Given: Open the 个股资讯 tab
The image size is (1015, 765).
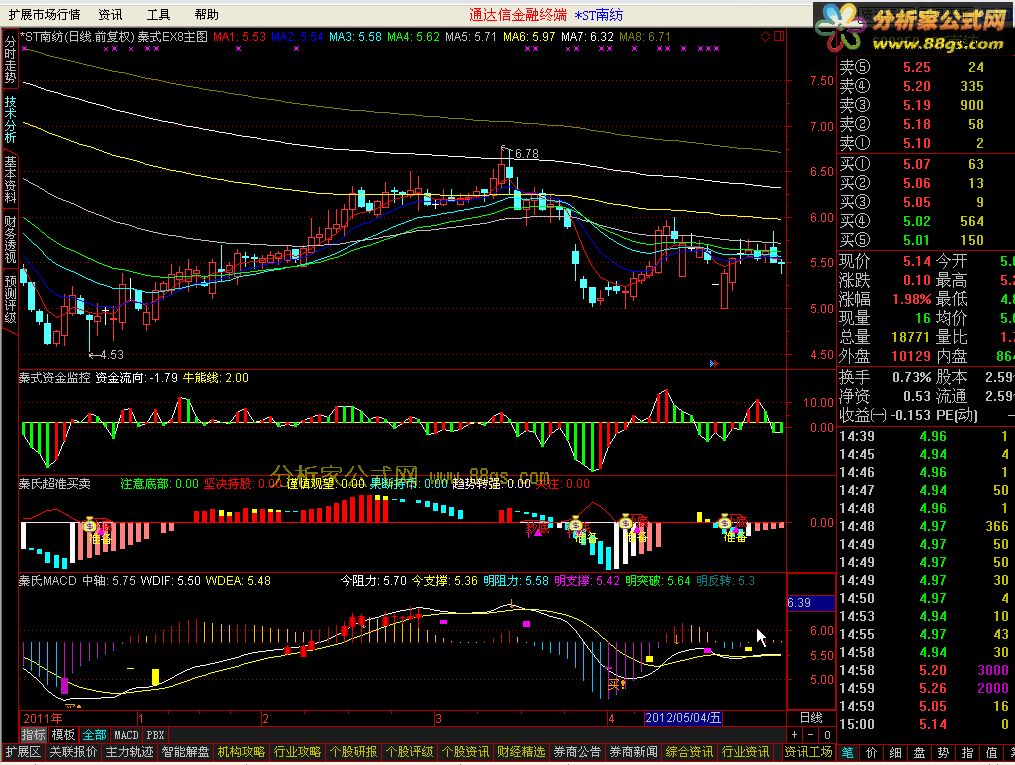Looking at the screenshot, I should (x=465, y=751).
